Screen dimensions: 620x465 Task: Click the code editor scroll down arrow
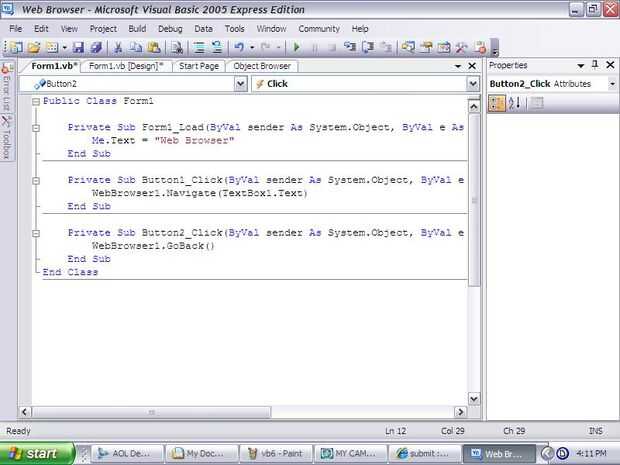(474, 399)
